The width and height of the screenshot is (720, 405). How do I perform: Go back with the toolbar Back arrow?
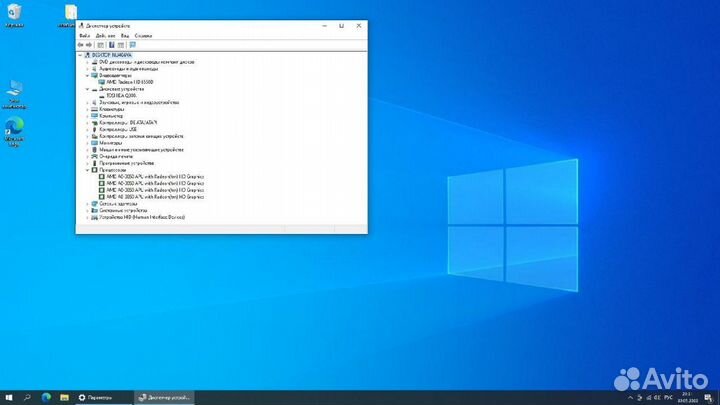pyautogui.click(x=81, y=45)
